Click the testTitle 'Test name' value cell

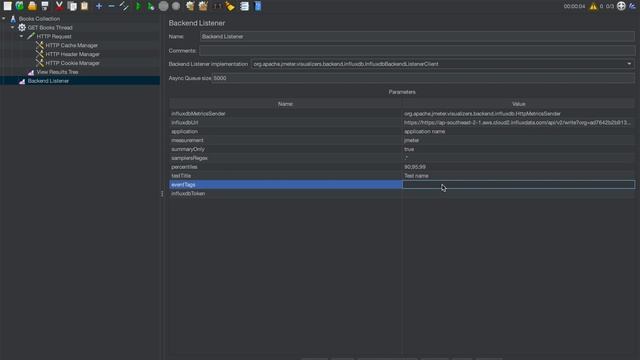[519, 176]
